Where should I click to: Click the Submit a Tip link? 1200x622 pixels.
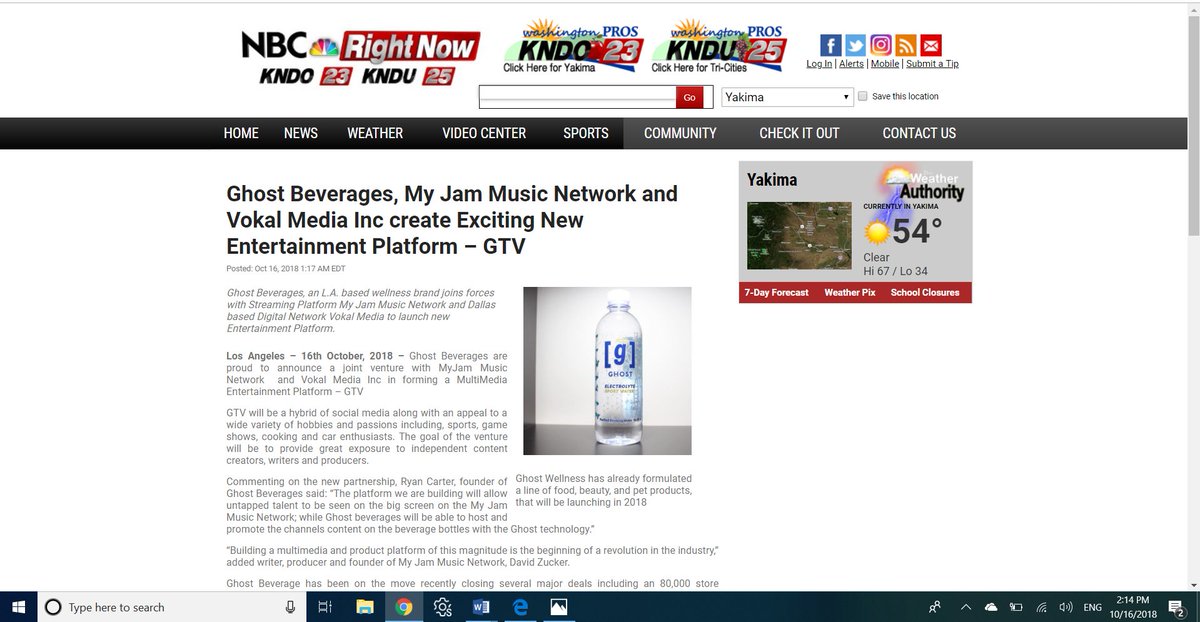point(932,64)
